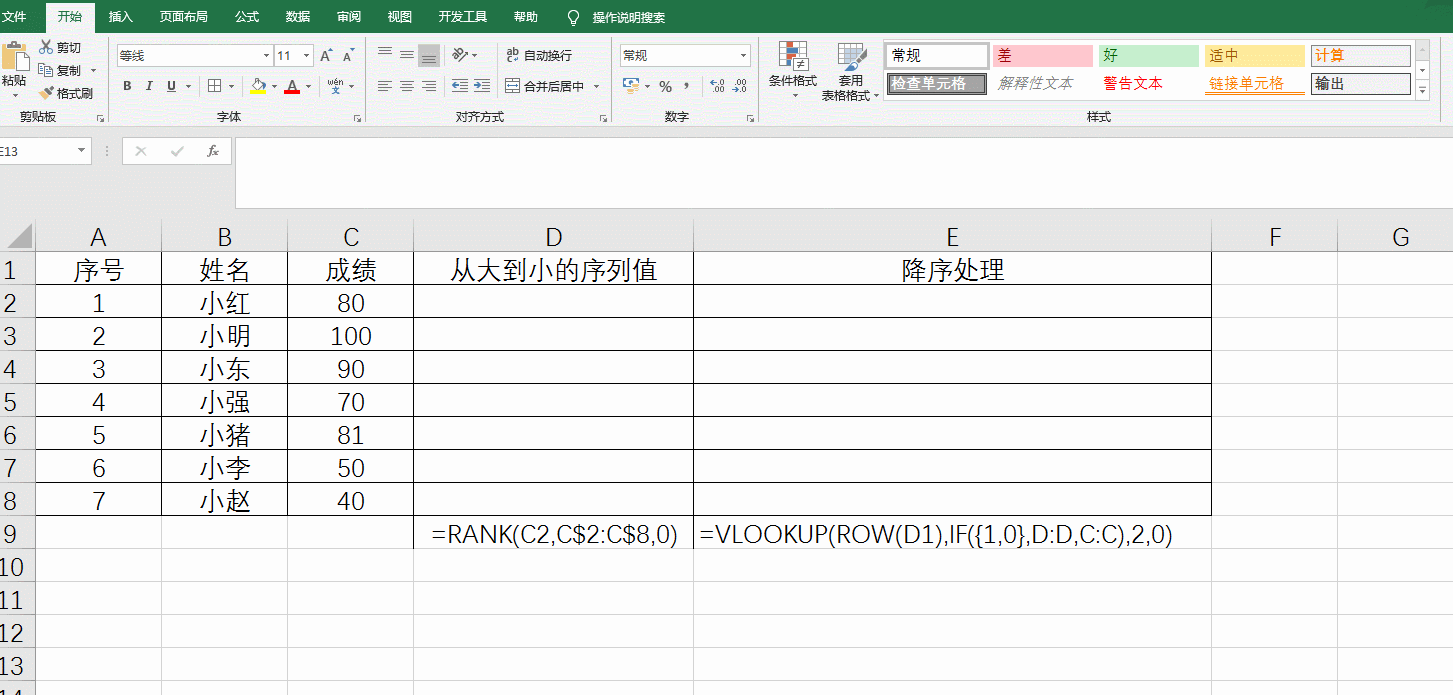This screenshot has height=695, width=1453.
Task: Open the File (文件) tab
Action: [x=14, y=17]
